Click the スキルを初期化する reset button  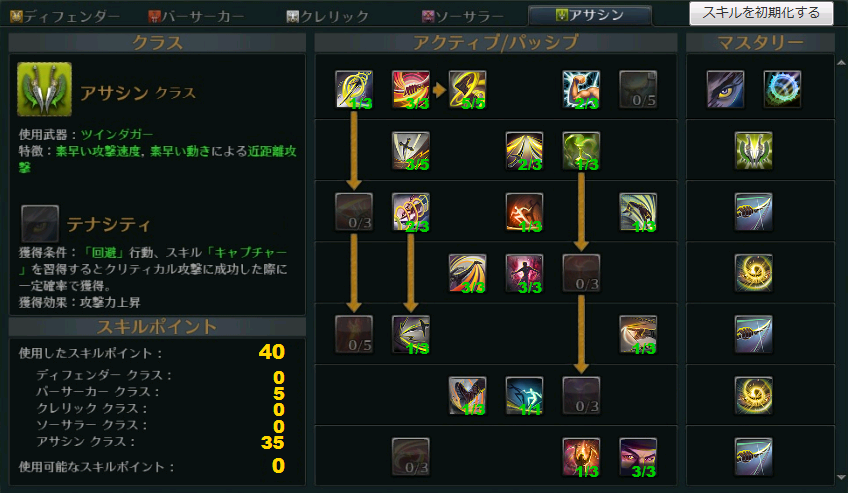tap(761, 13)
